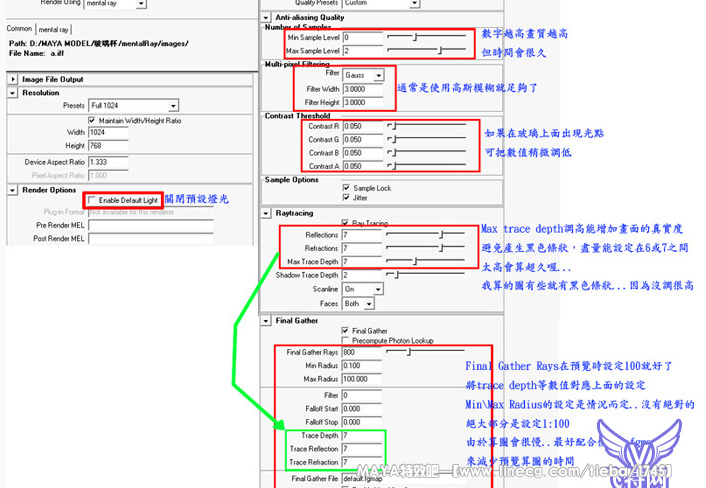Click the Device Aspect Ratio field
Viewport: 706px width, 488px height.
pyautogui.click(x=109, y=162)
